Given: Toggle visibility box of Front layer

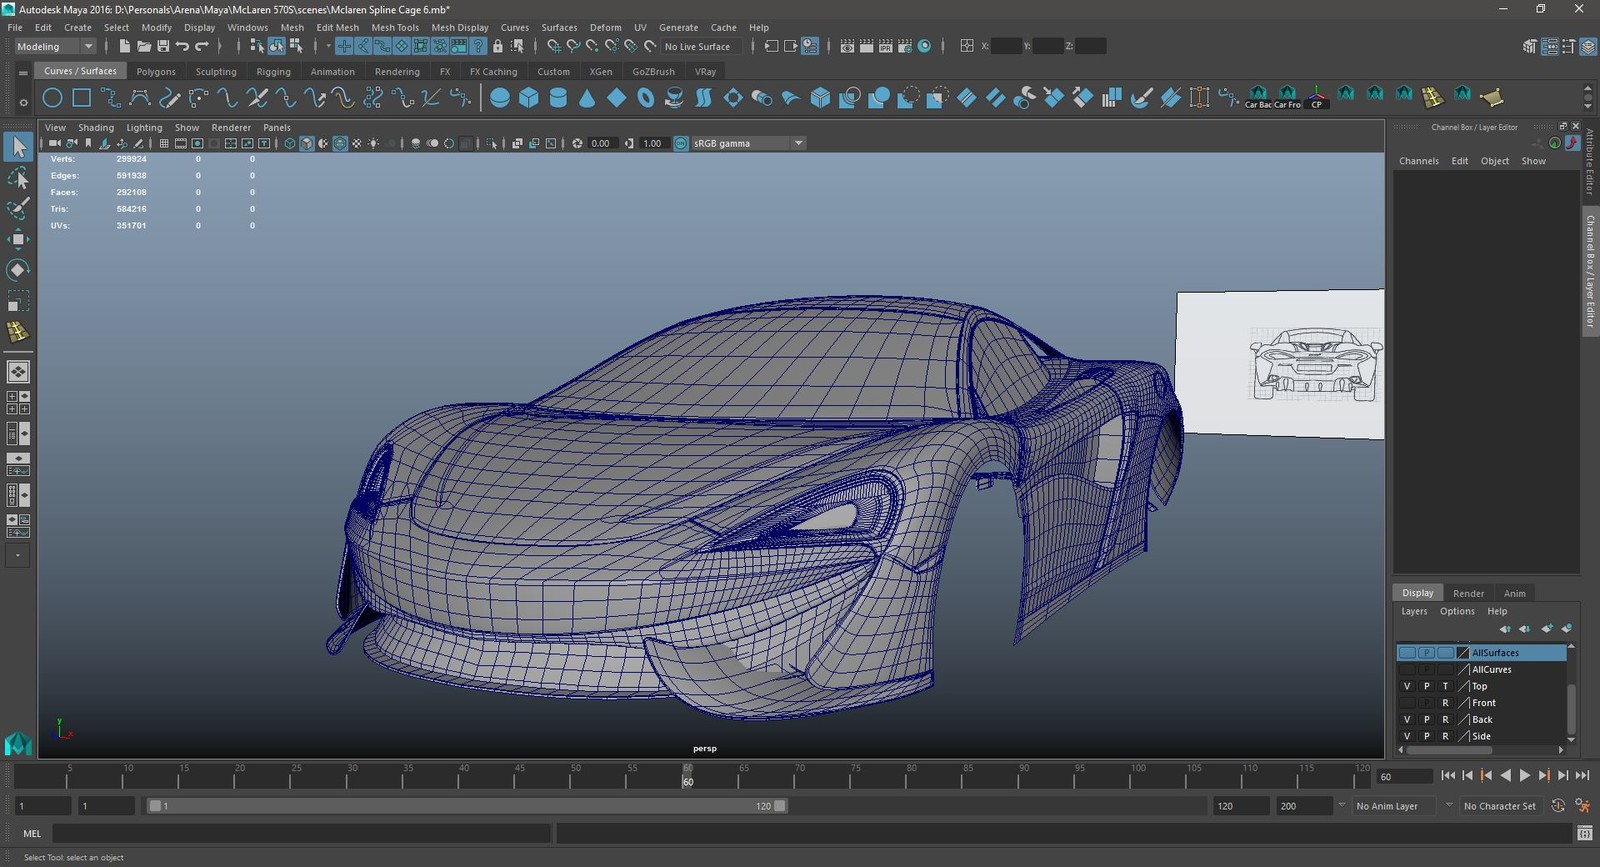Looking at the screenshot, I should [1407, 703].
